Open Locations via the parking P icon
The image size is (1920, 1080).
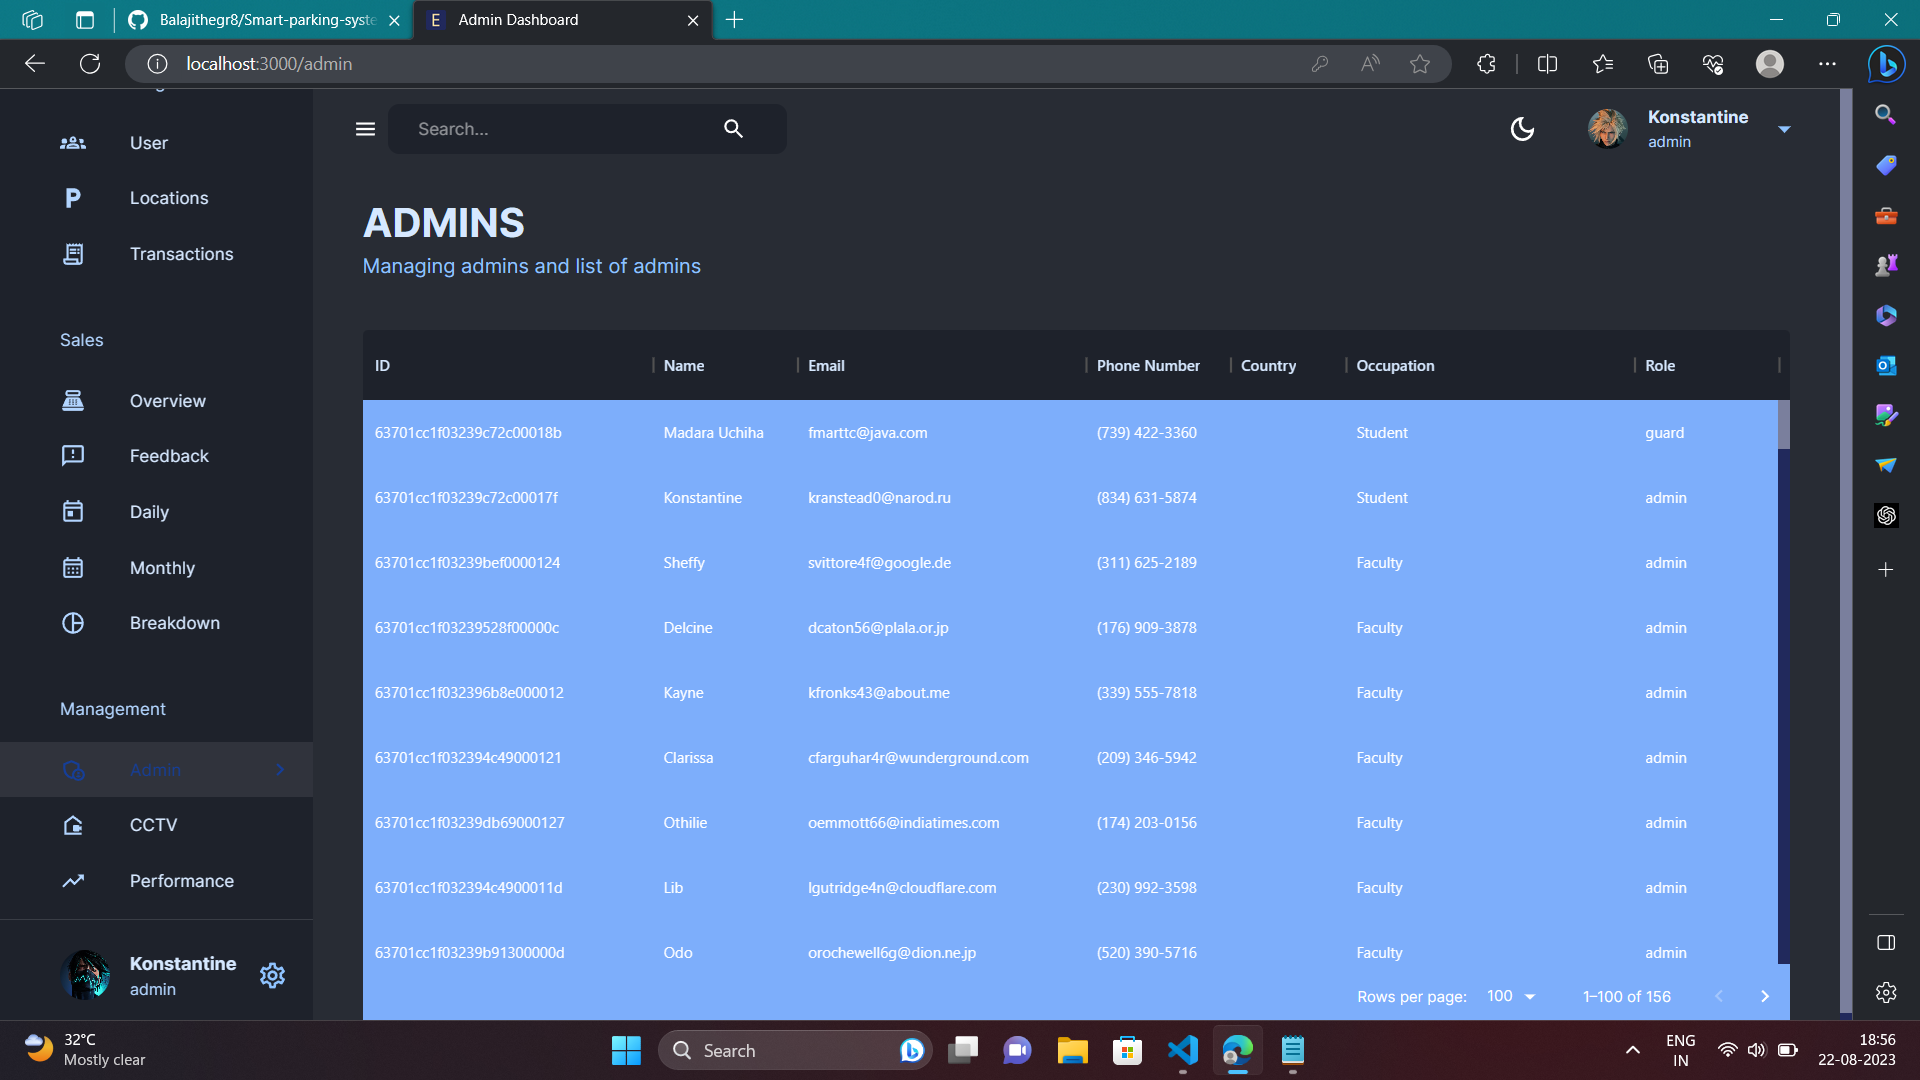click(73, 198)
